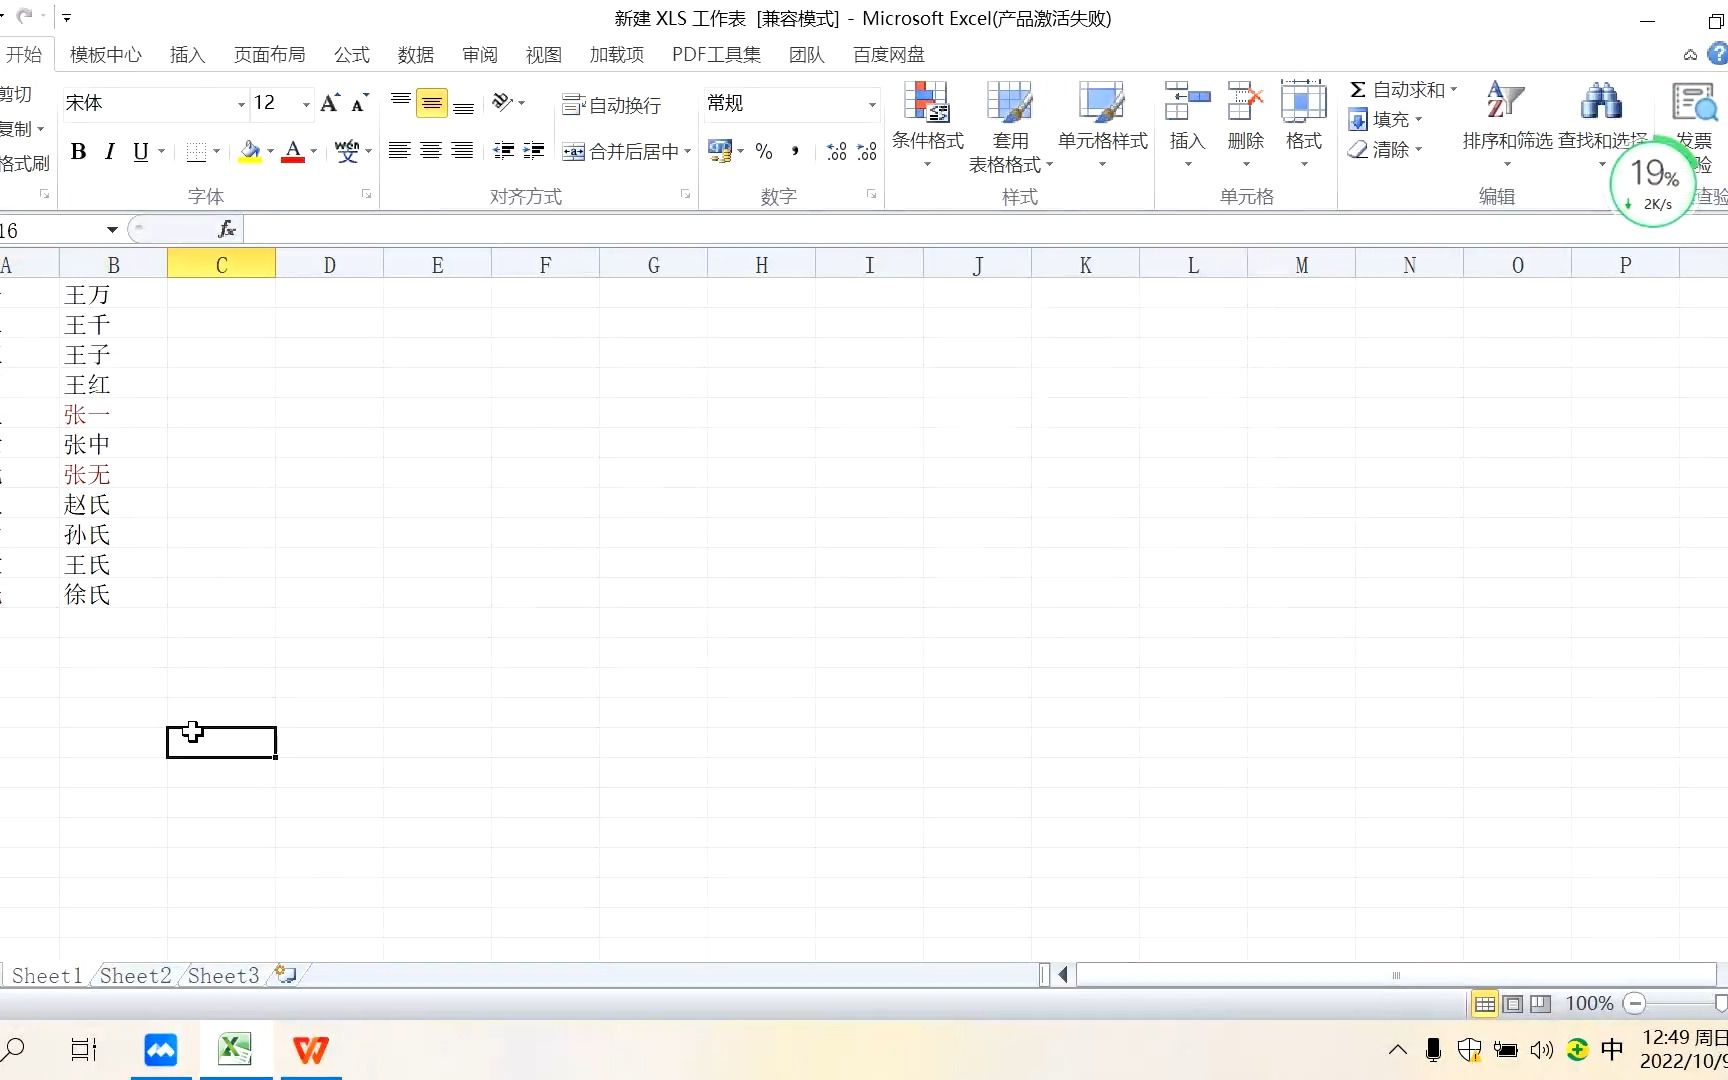Open the 公式 ribbon tab
Screen dimensions: 1728x1080
(352, 55)
